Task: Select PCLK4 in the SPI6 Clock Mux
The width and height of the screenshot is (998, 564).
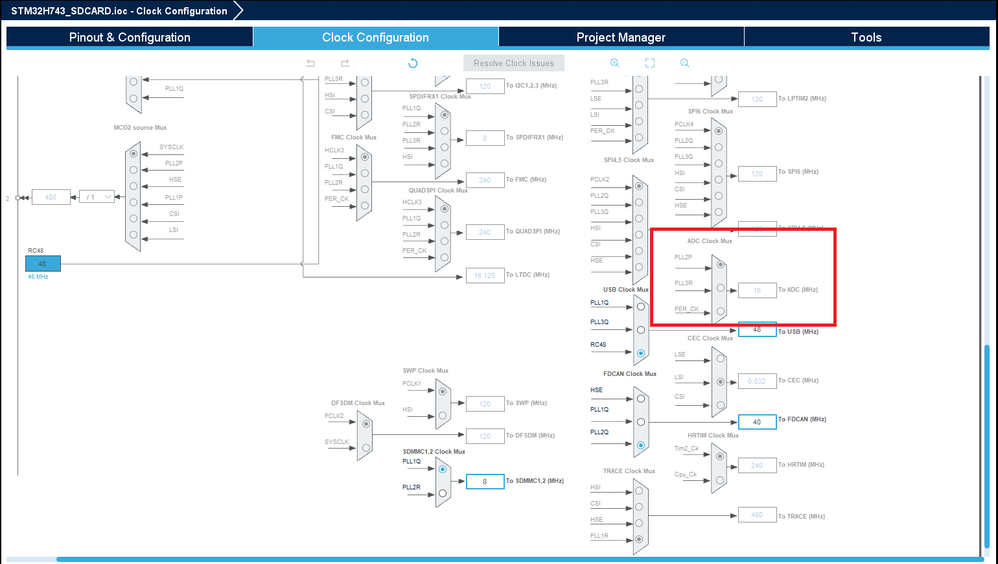Action: [719, 130]
